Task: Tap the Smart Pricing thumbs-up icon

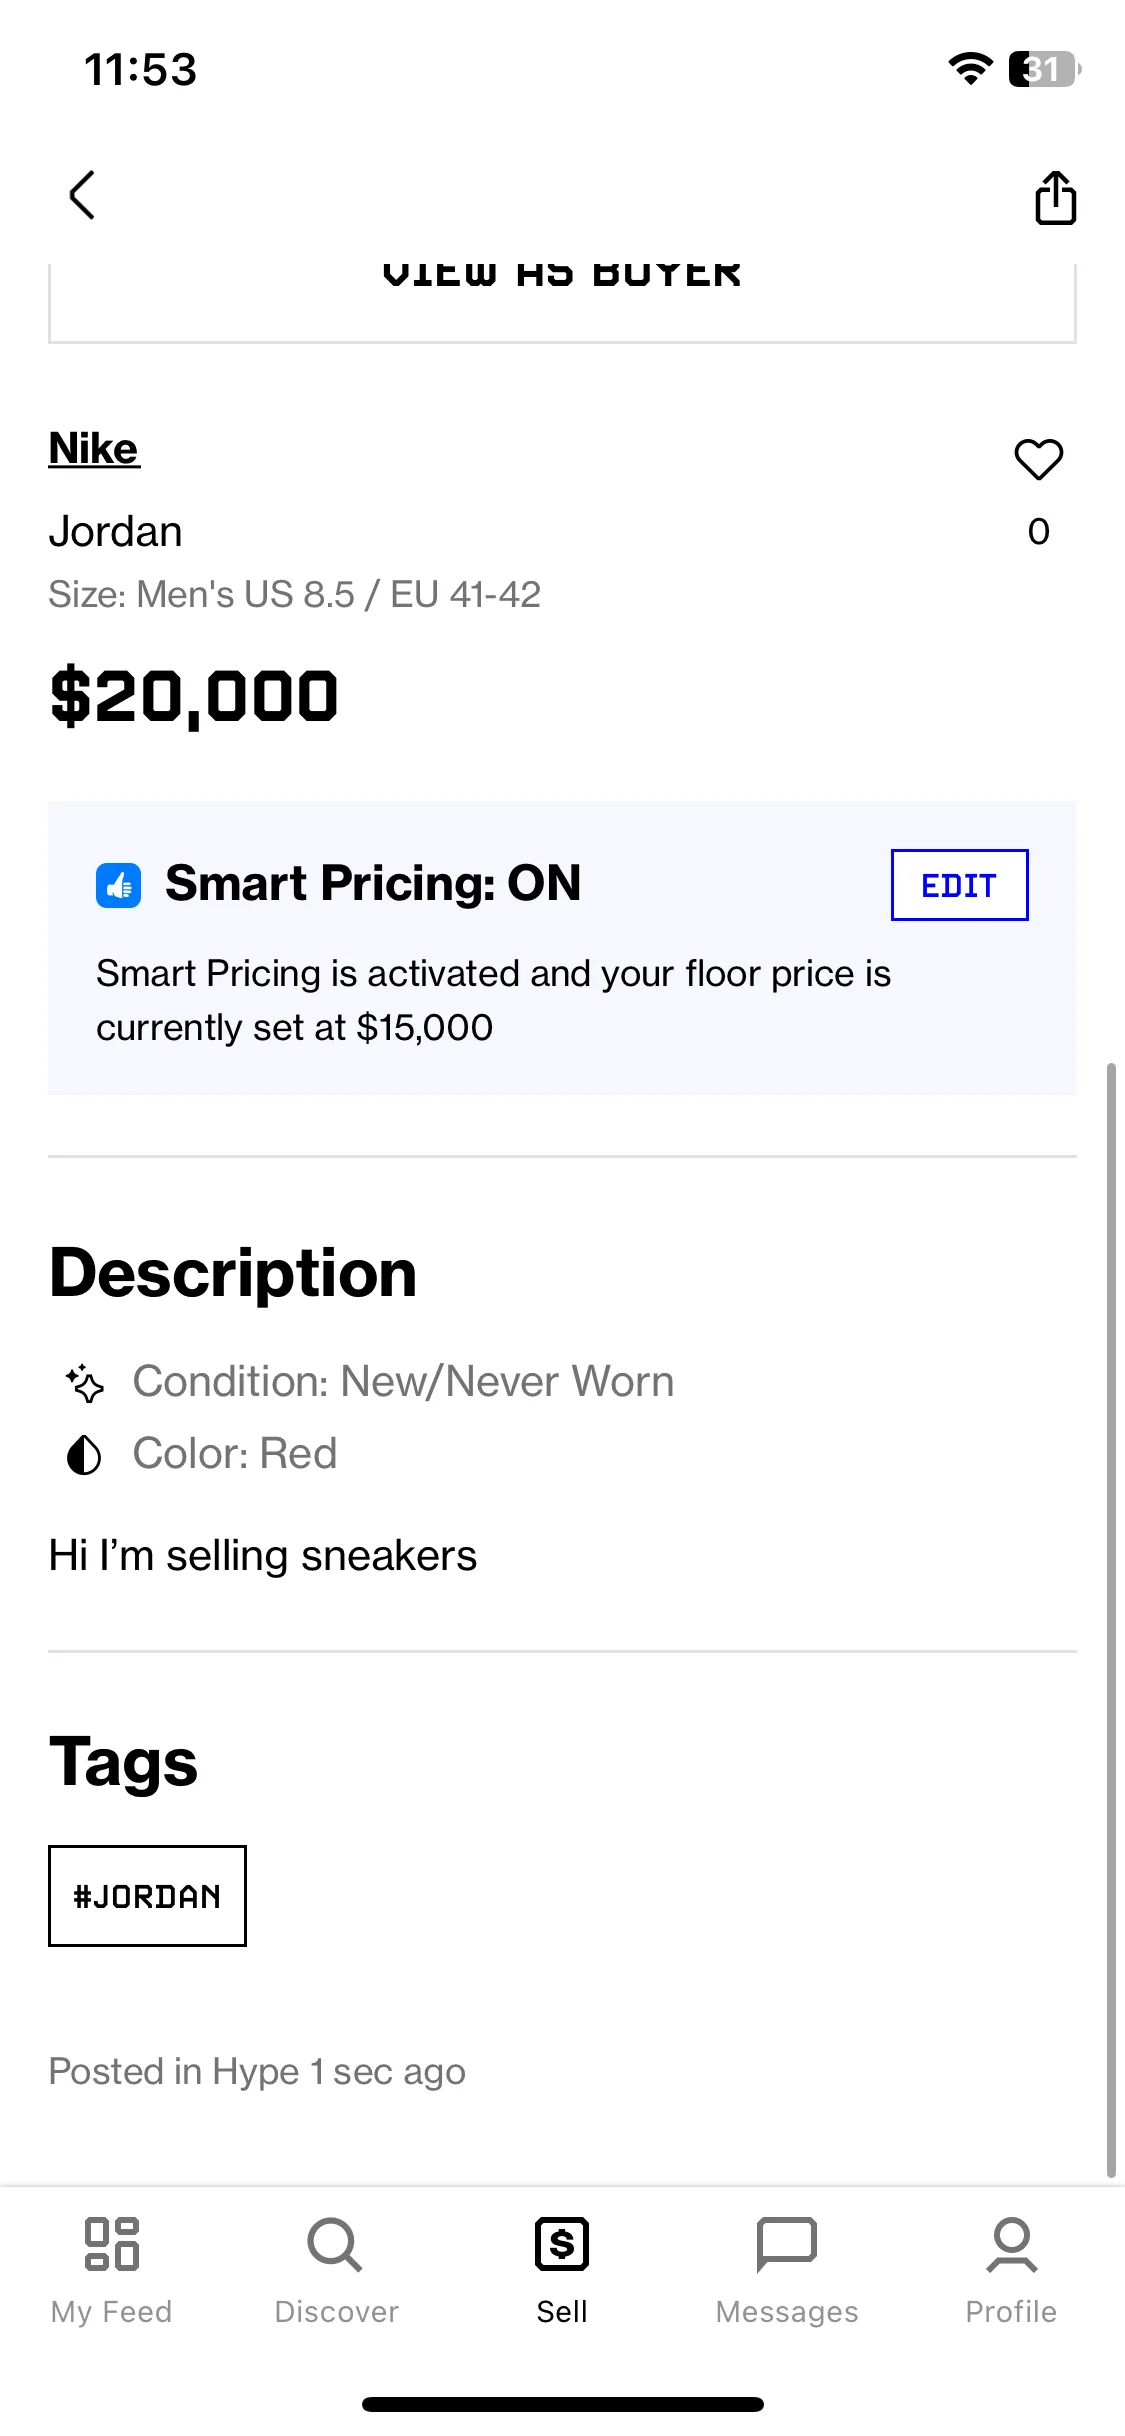Action: click(x=118, y=885)
